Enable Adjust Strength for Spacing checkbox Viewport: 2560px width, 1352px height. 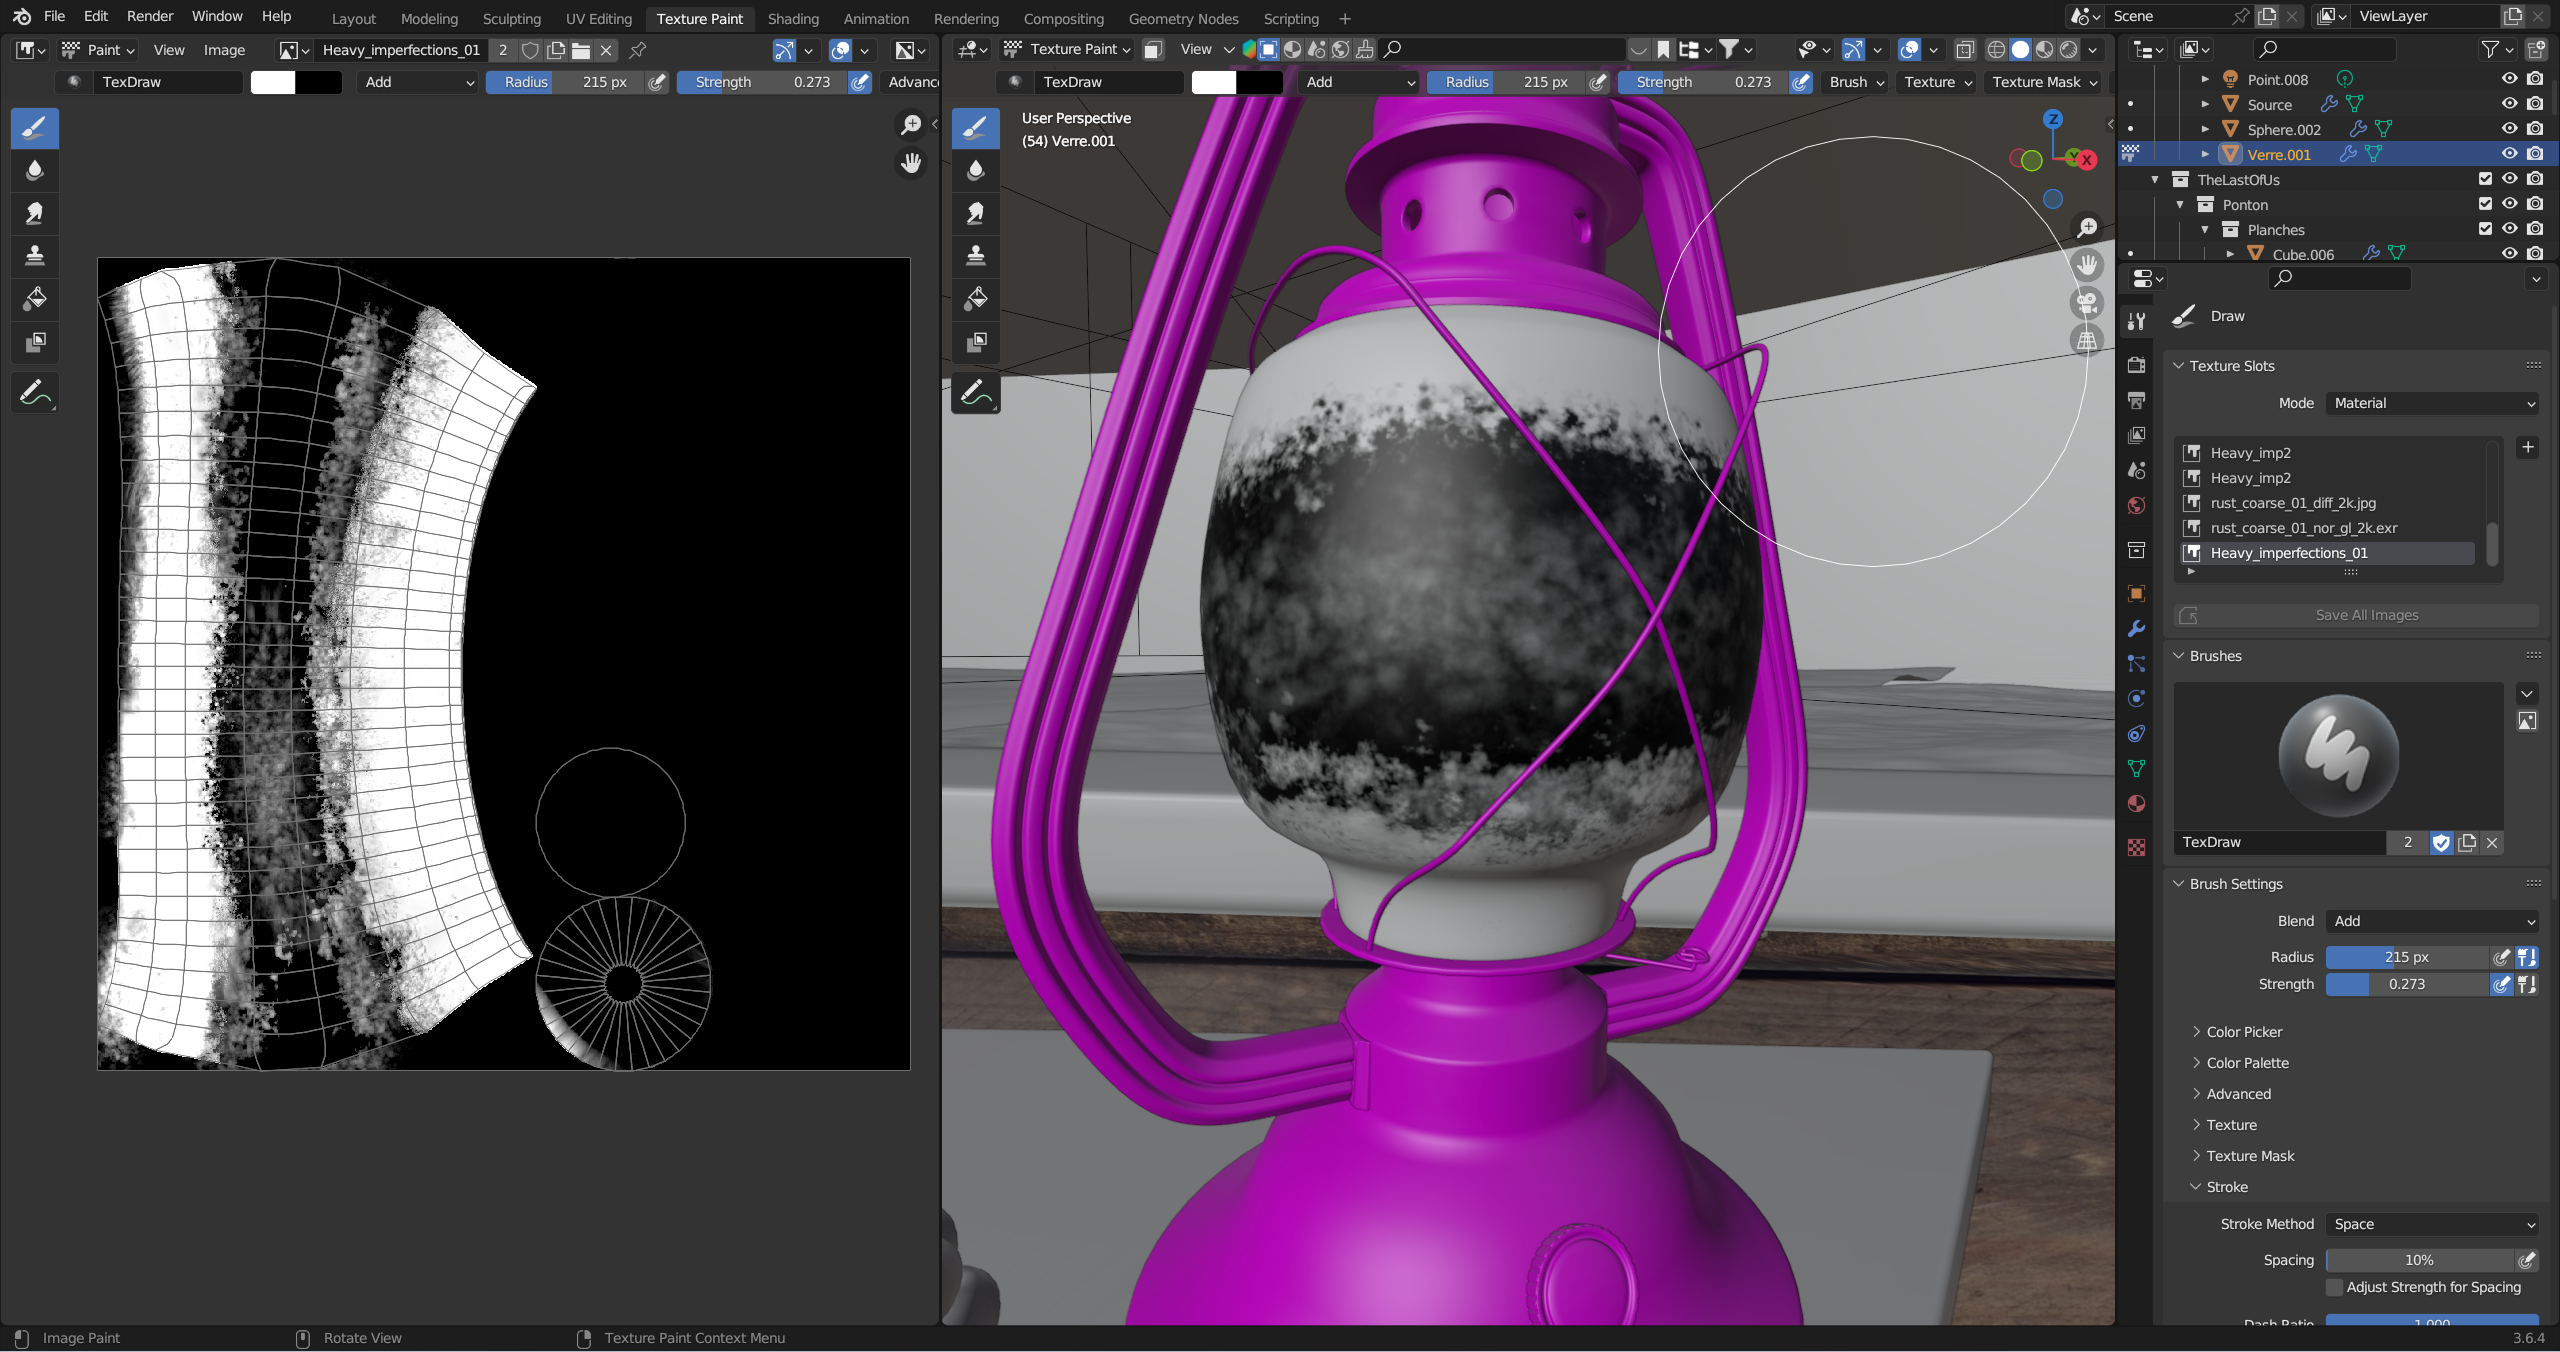pyautogui.click(x=2335, y=1287)
